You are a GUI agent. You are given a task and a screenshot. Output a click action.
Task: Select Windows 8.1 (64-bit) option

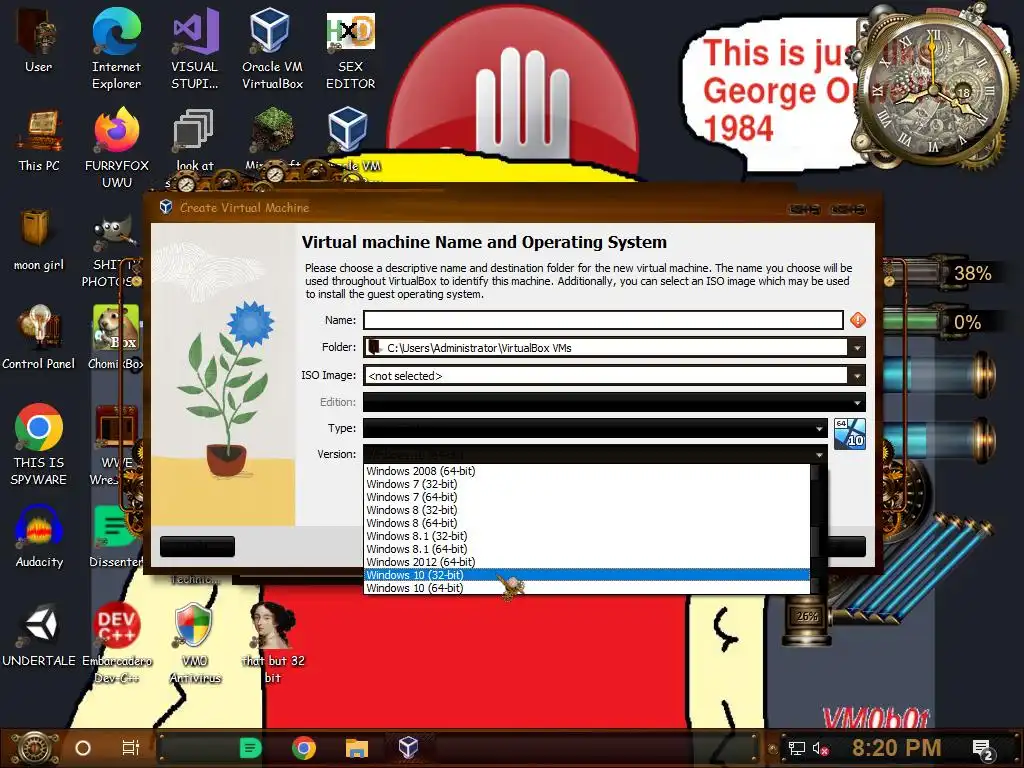pos(587,549)
